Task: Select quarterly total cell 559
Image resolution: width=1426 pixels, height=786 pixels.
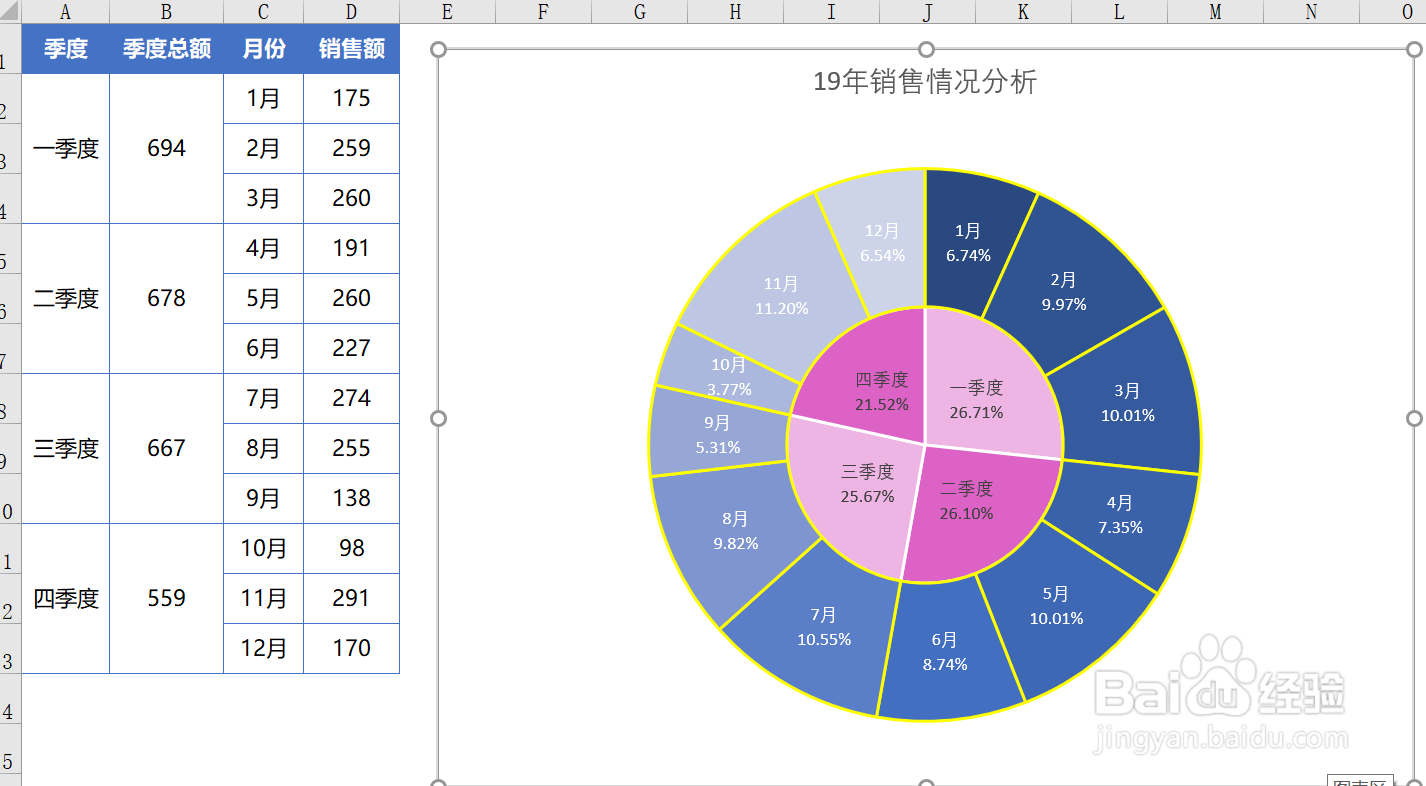Action: (x=167, y=599)
